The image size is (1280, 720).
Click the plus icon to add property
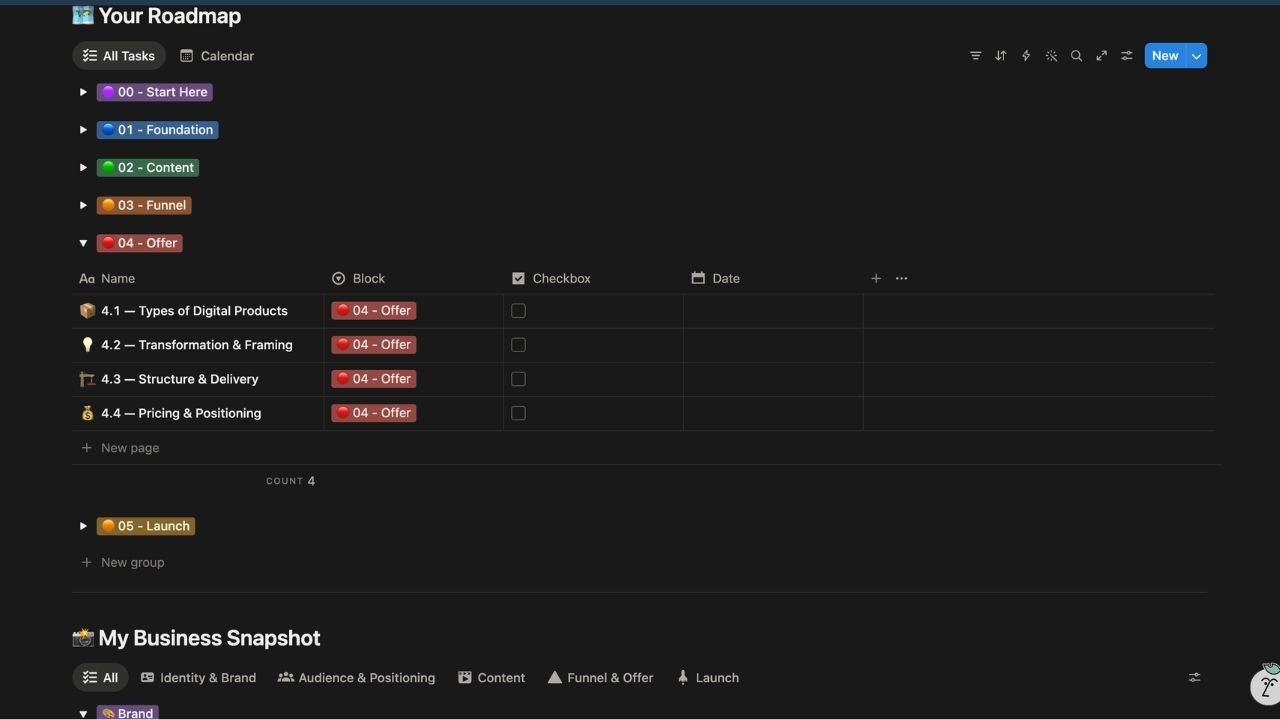(x=876, y=279)
